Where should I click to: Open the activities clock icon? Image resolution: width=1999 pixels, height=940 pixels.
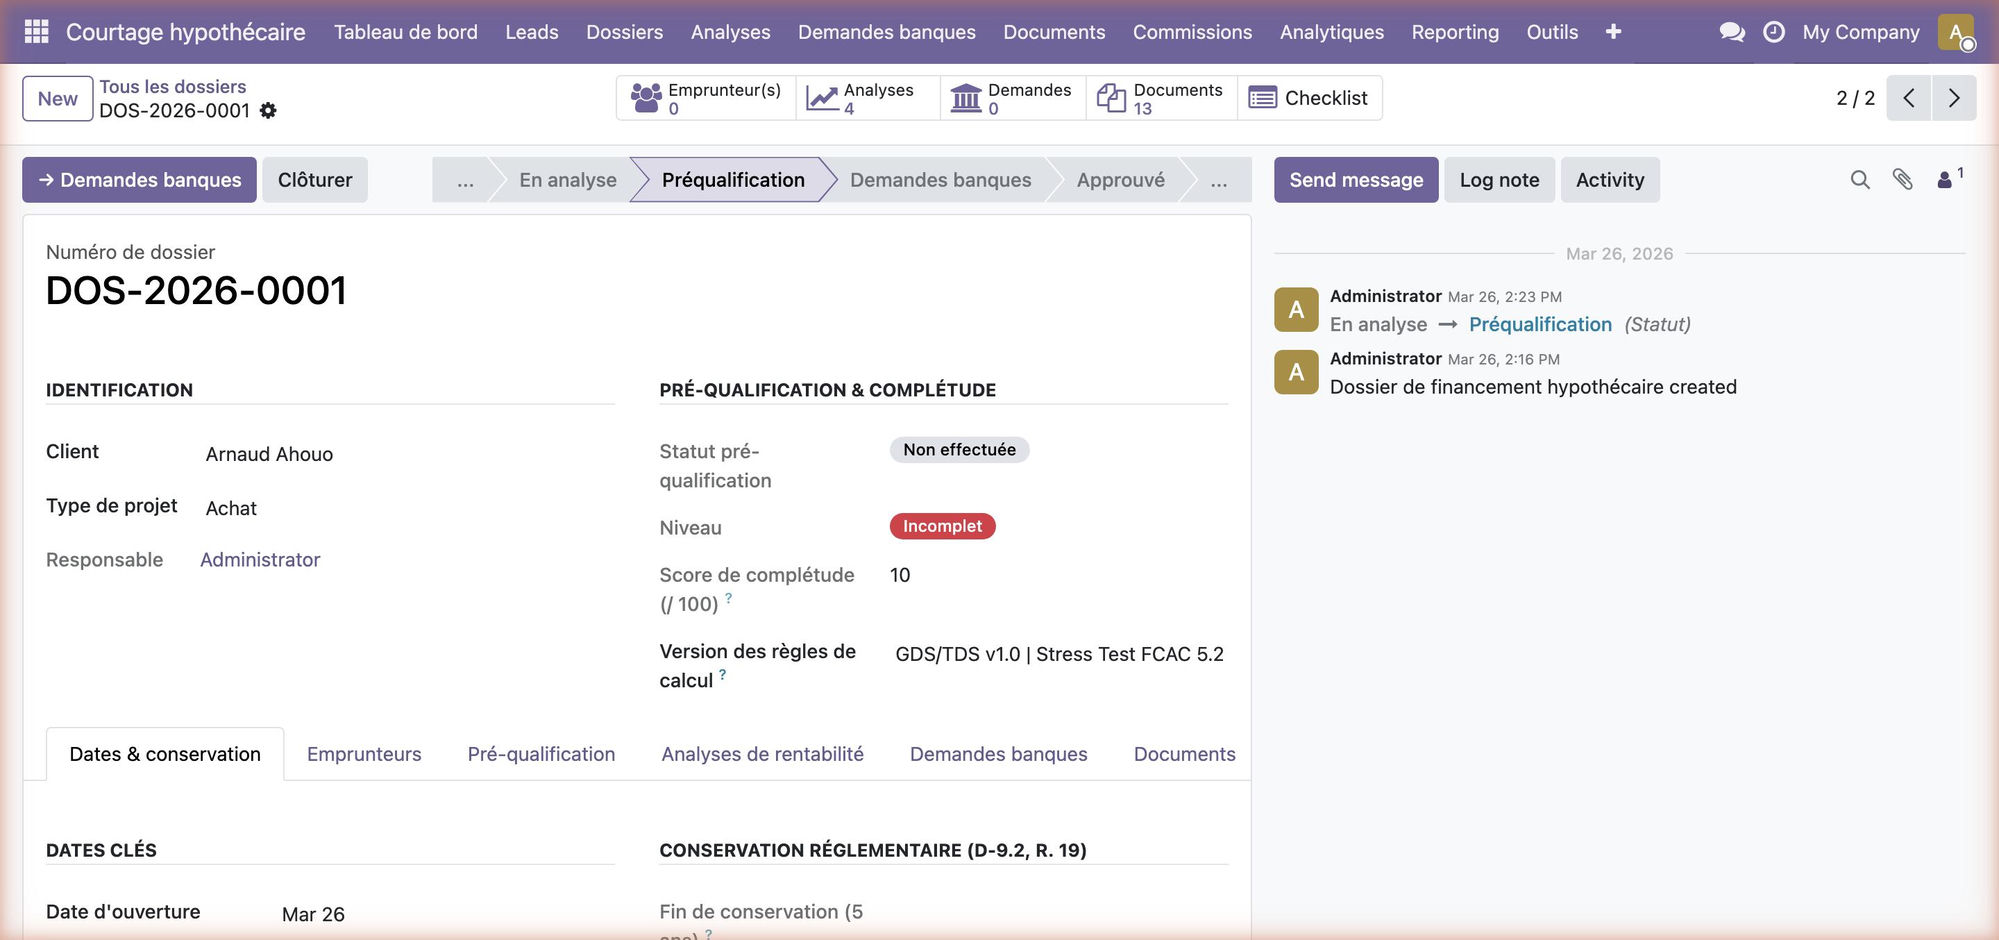coord(1774,32)
